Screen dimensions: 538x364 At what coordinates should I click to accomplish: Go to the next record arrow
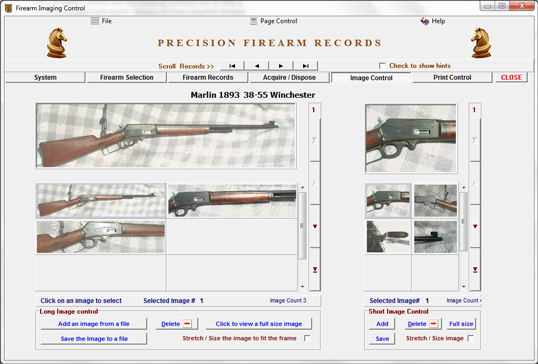click(281, 66)
